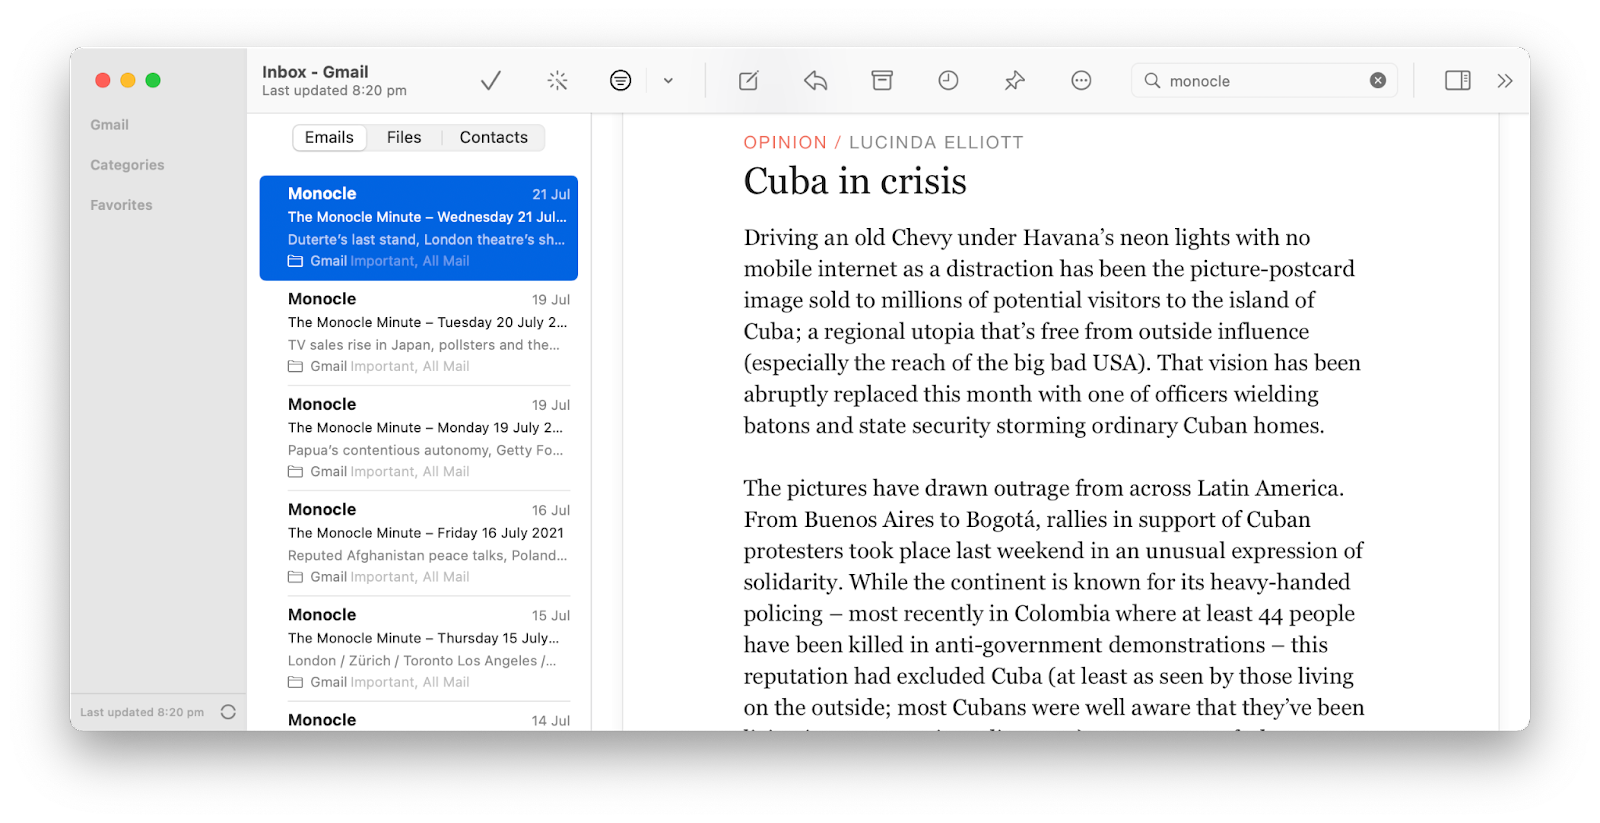1600x823 pixels.
Task: Show hidden toolbar items with double chevron
Action: [1505, 81]
